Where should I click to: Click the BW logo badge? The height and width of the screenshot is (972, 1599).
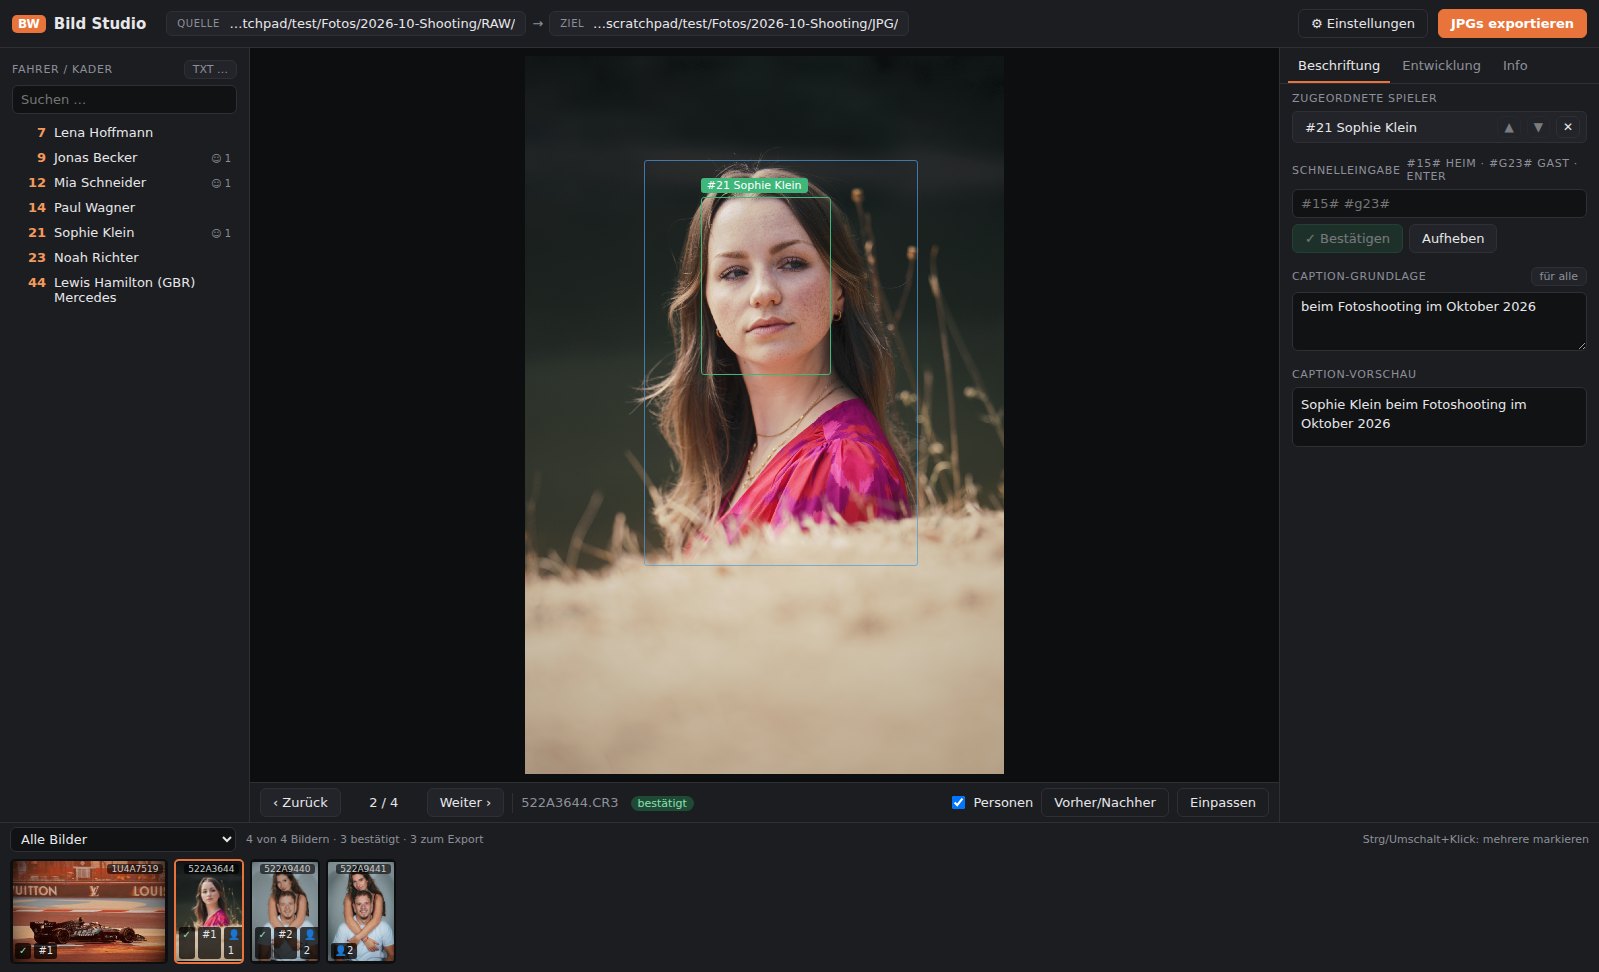click(x=29, y=23)
